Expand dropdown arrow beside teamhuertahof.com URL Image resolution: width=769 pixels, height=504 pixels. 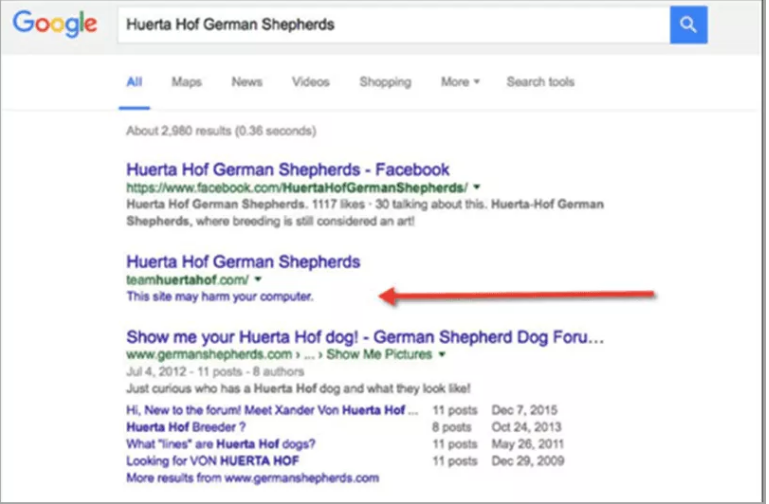pyautogui.click(x=258, y=280)
